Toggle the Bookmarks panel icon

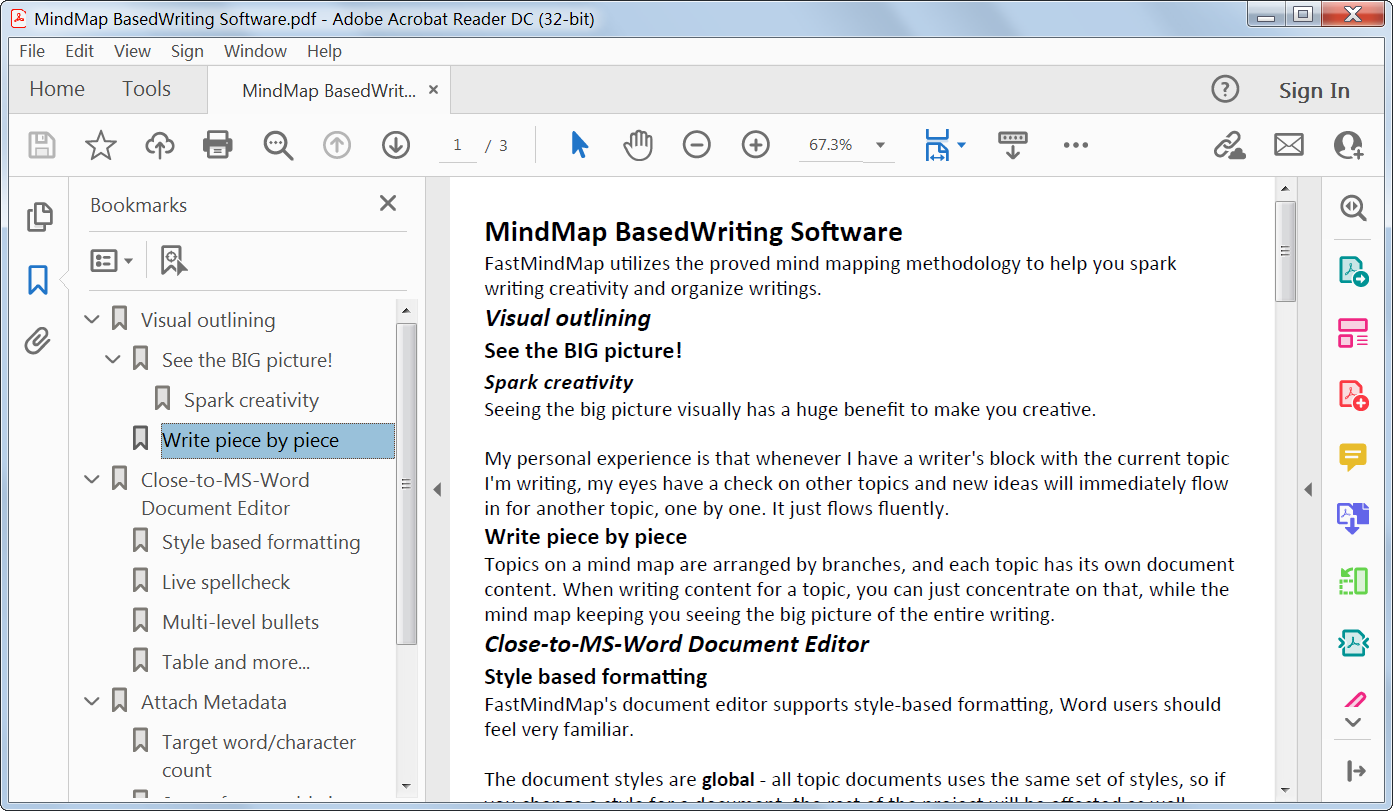pyautogui.click(x=38, y=280)
